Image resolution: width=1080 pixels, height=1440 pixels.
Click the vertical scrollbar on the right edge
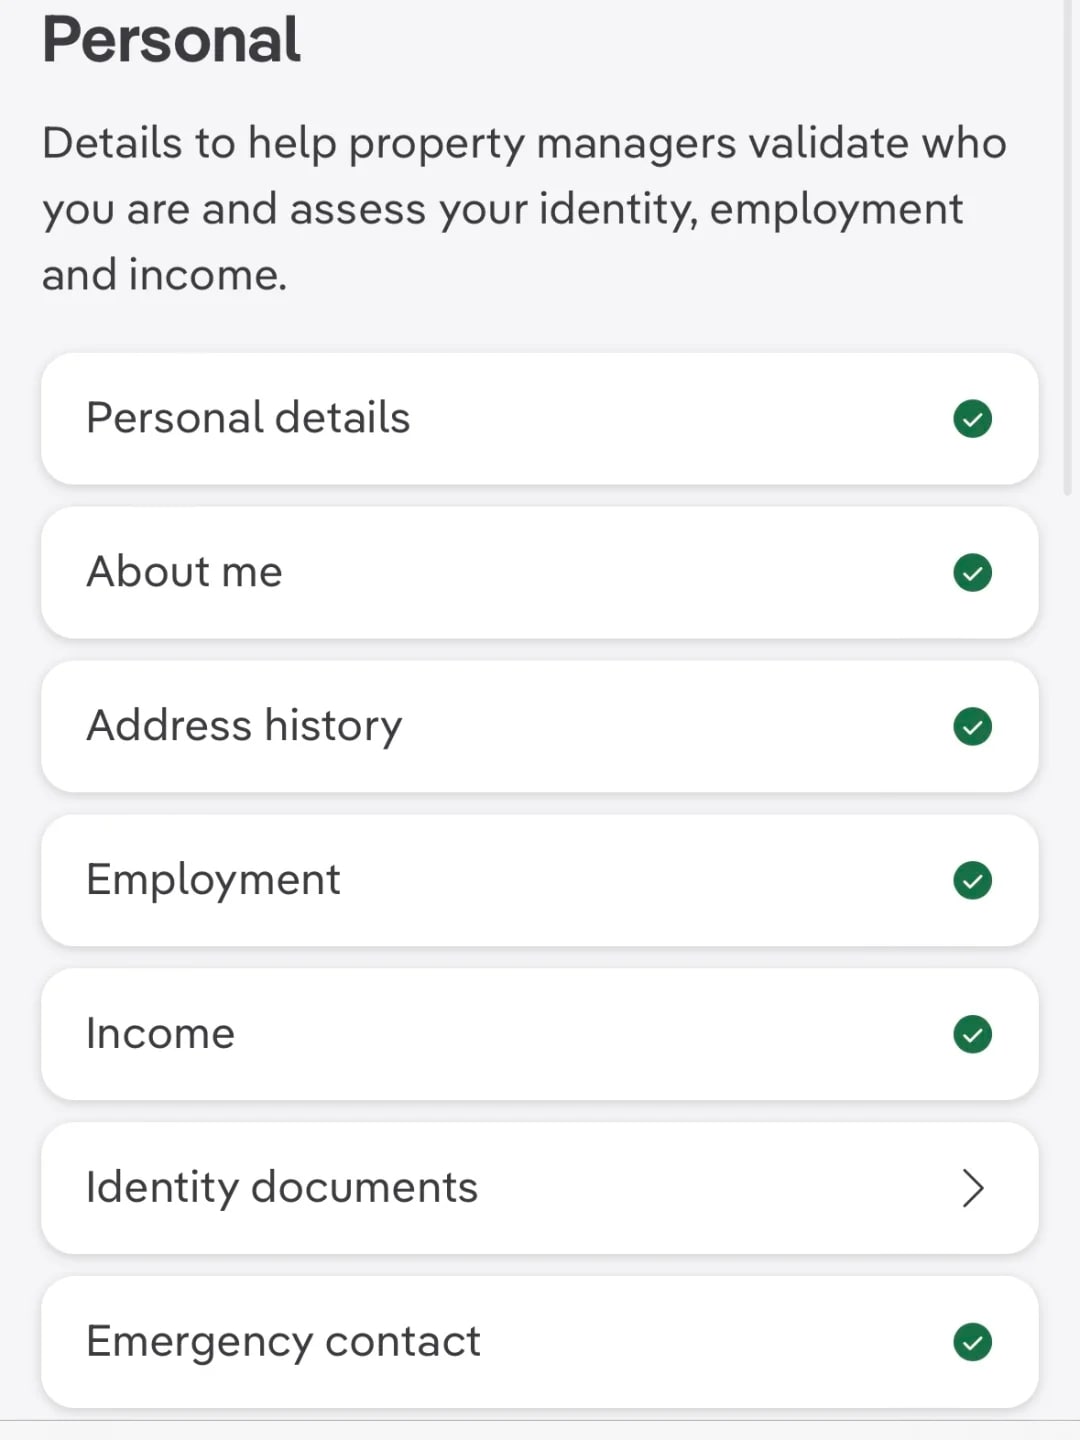coord(1067,248)
